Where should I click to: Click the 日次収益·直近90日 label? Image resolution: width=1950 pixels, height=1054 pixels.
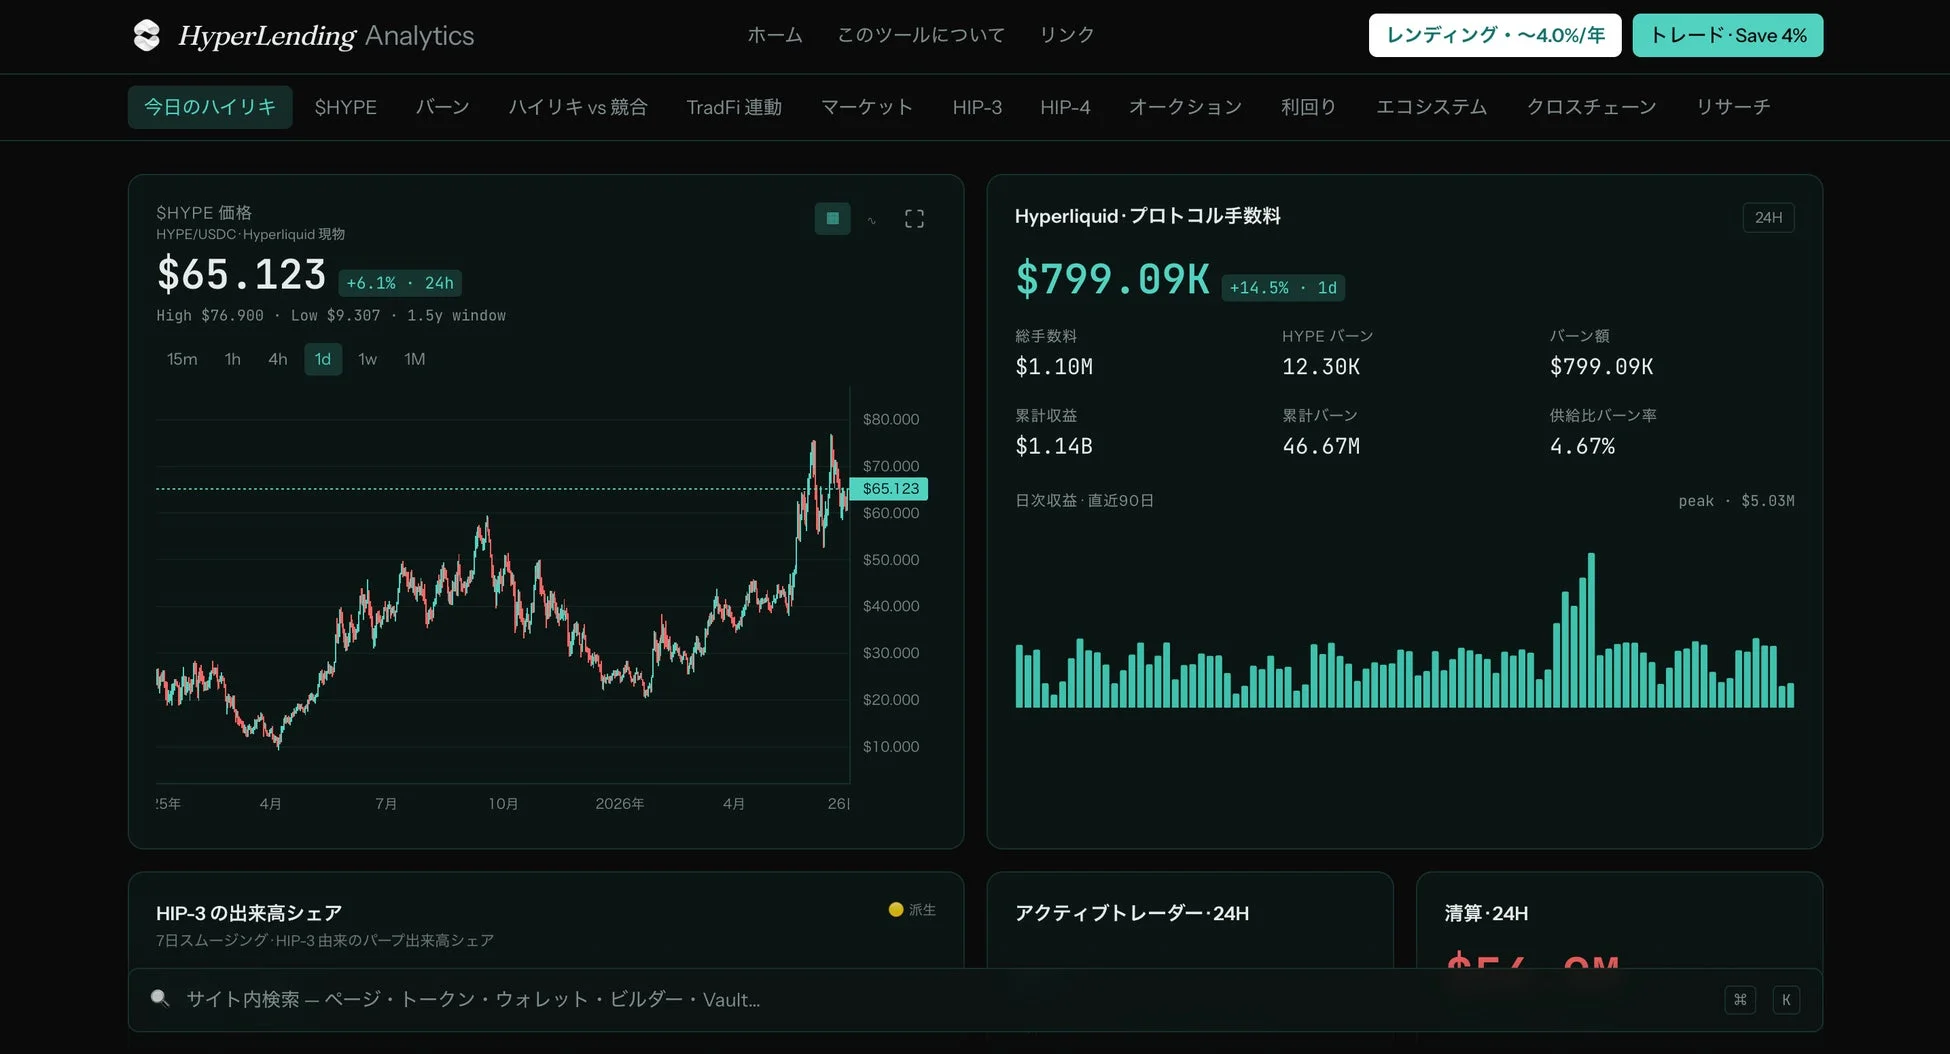point(1084,501)
